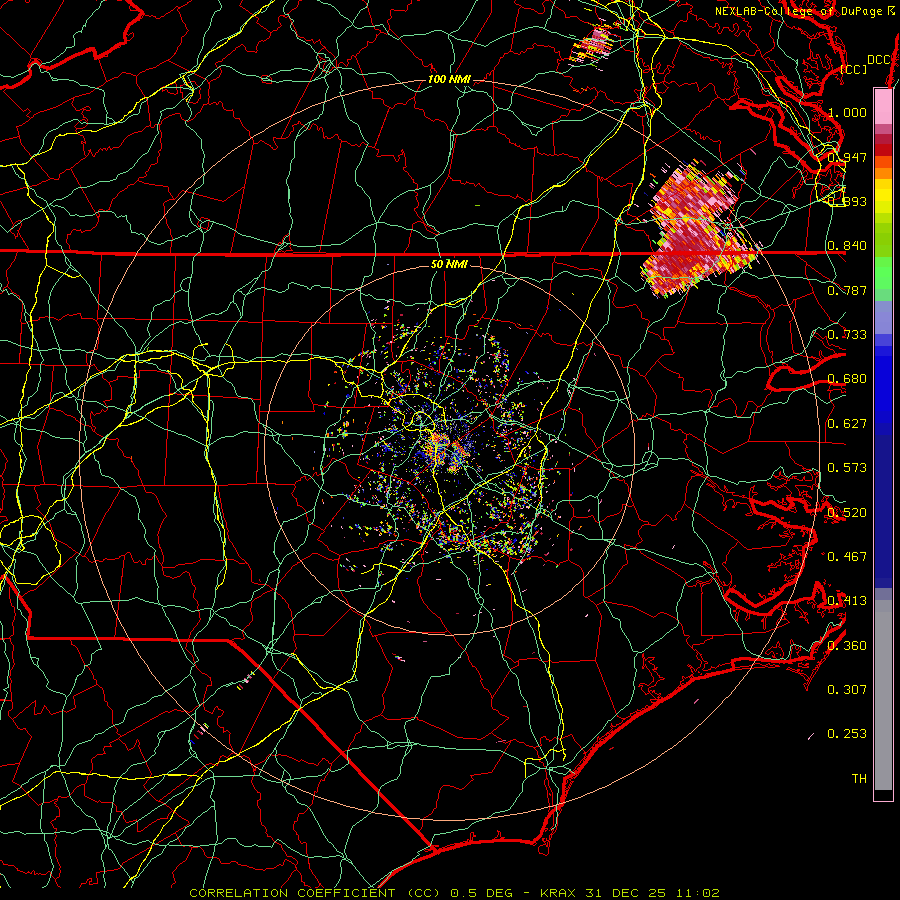Click the "0.5 DEG" elevation text
The height and width of the screenshot is (900, 900).
[x=480, y=893]
